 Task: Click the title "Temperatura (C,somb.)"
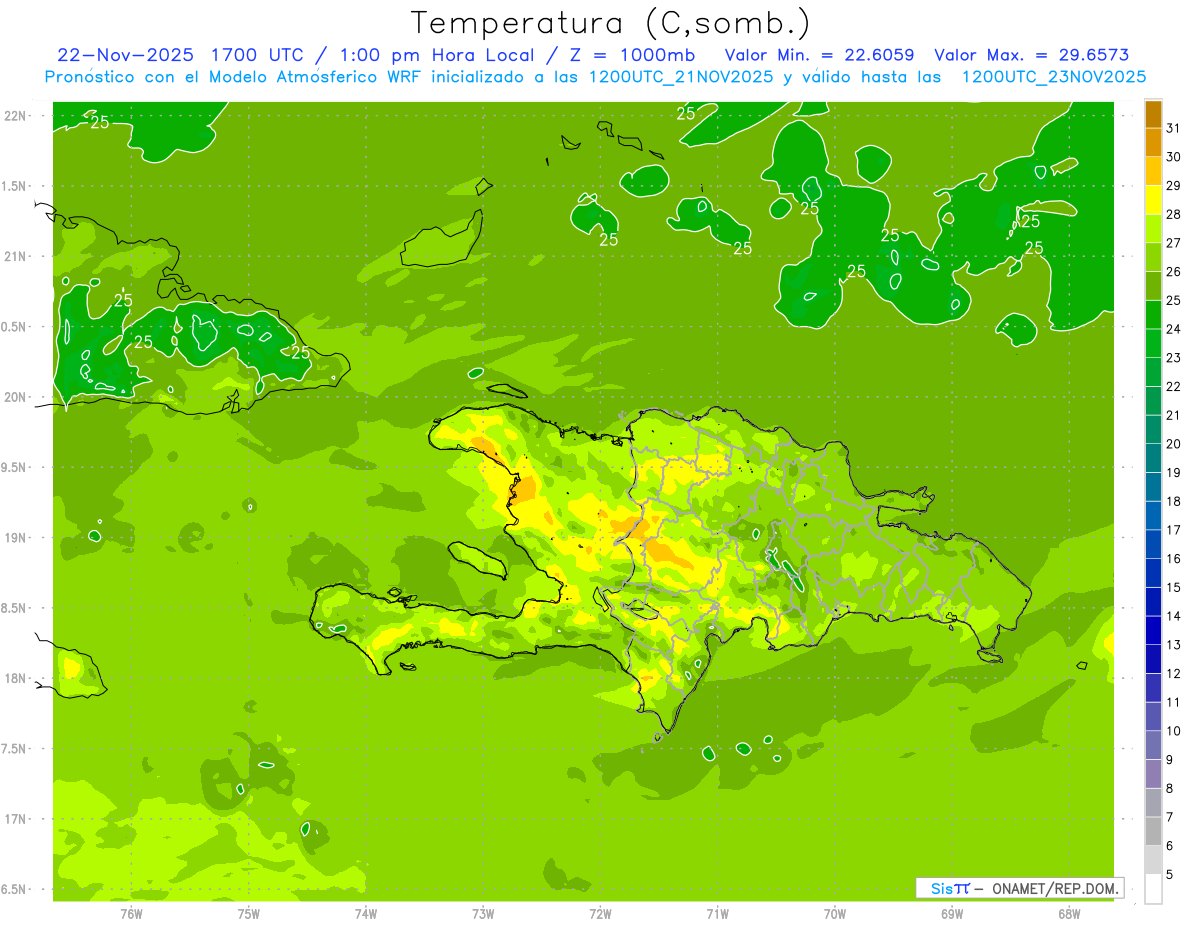coord(610,24)
